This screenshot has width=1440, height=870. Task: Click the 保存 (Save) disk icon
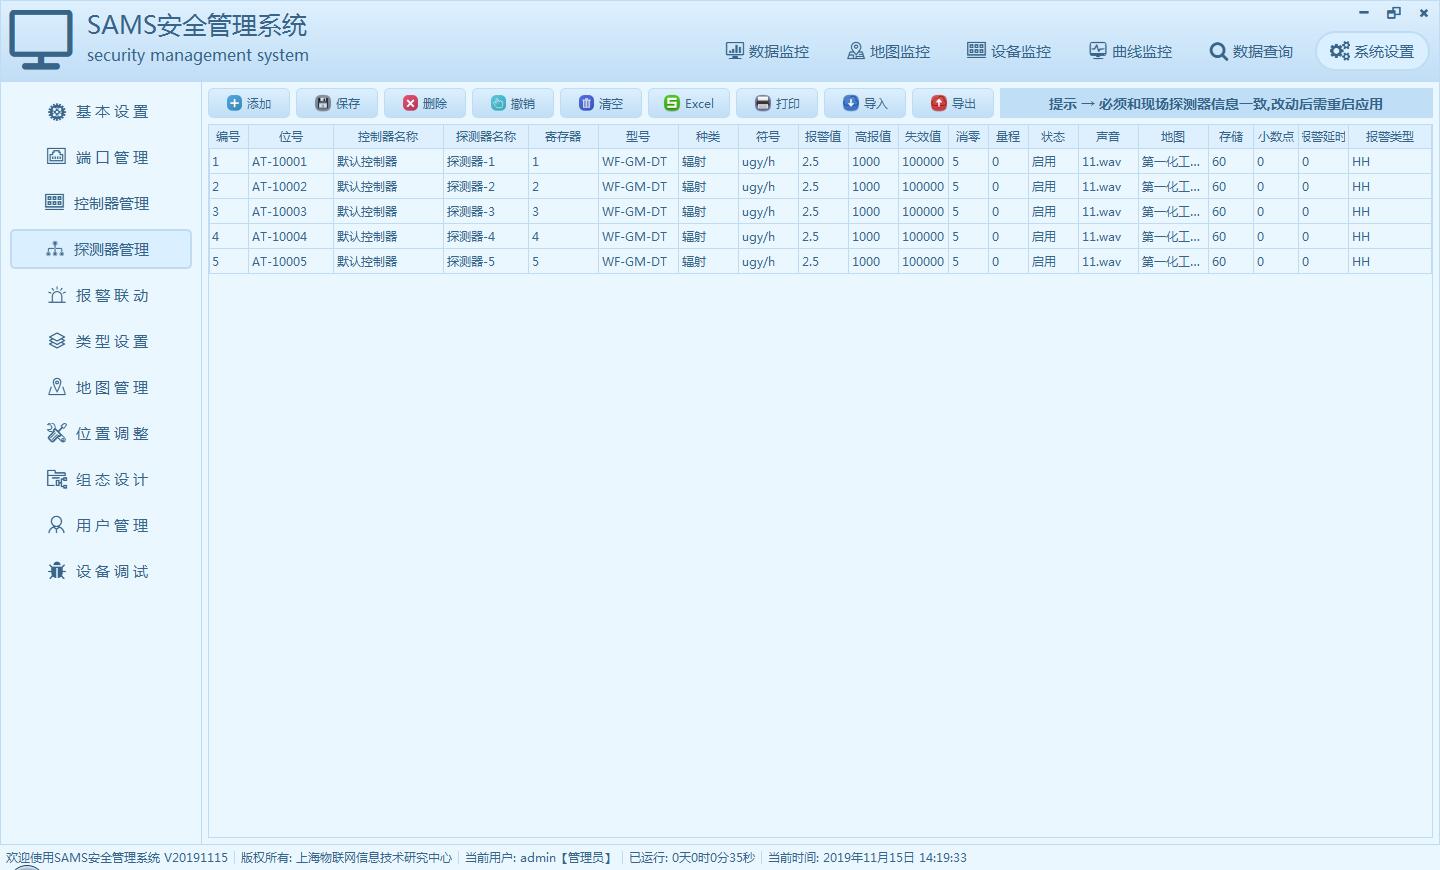pos(322,103)
